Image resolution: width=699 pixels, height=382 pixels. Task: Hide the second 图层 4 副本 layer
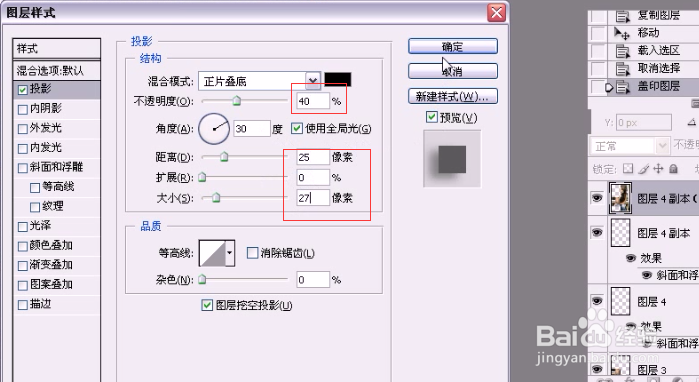point(597,232)
